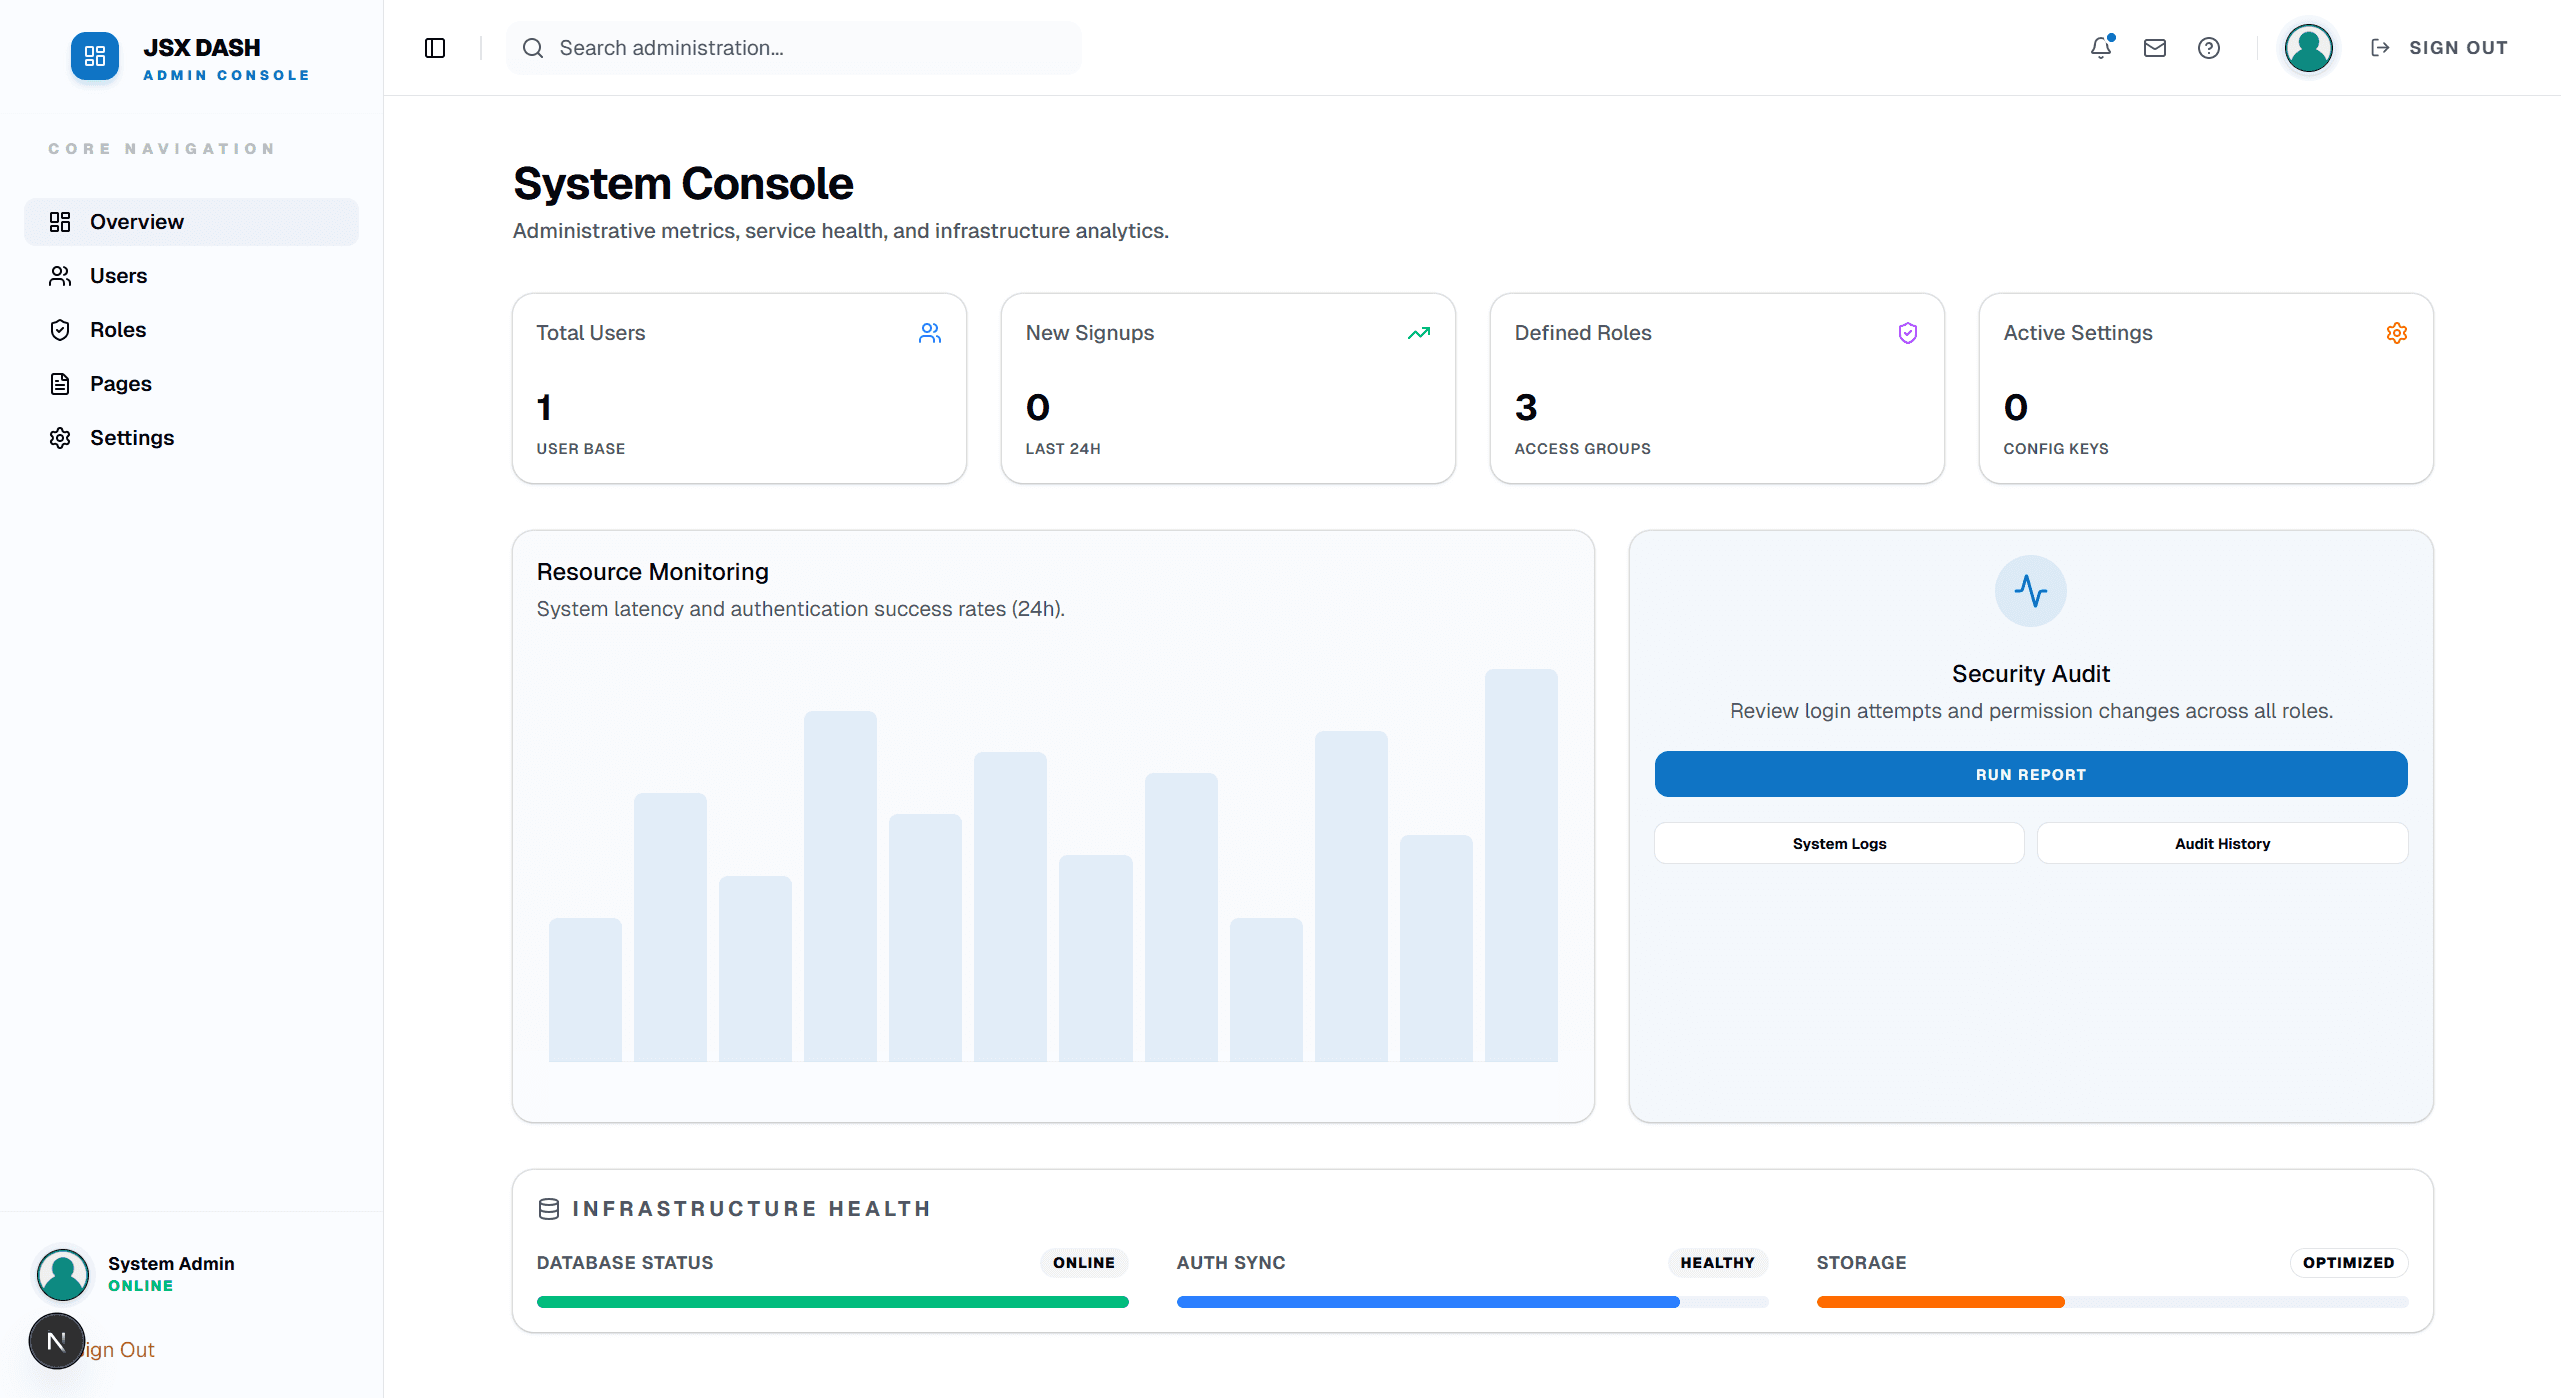Click the OPTIMIZED storage badge
2561x1398 pixels.
pyautogui.click(x=2348, y=1263)
